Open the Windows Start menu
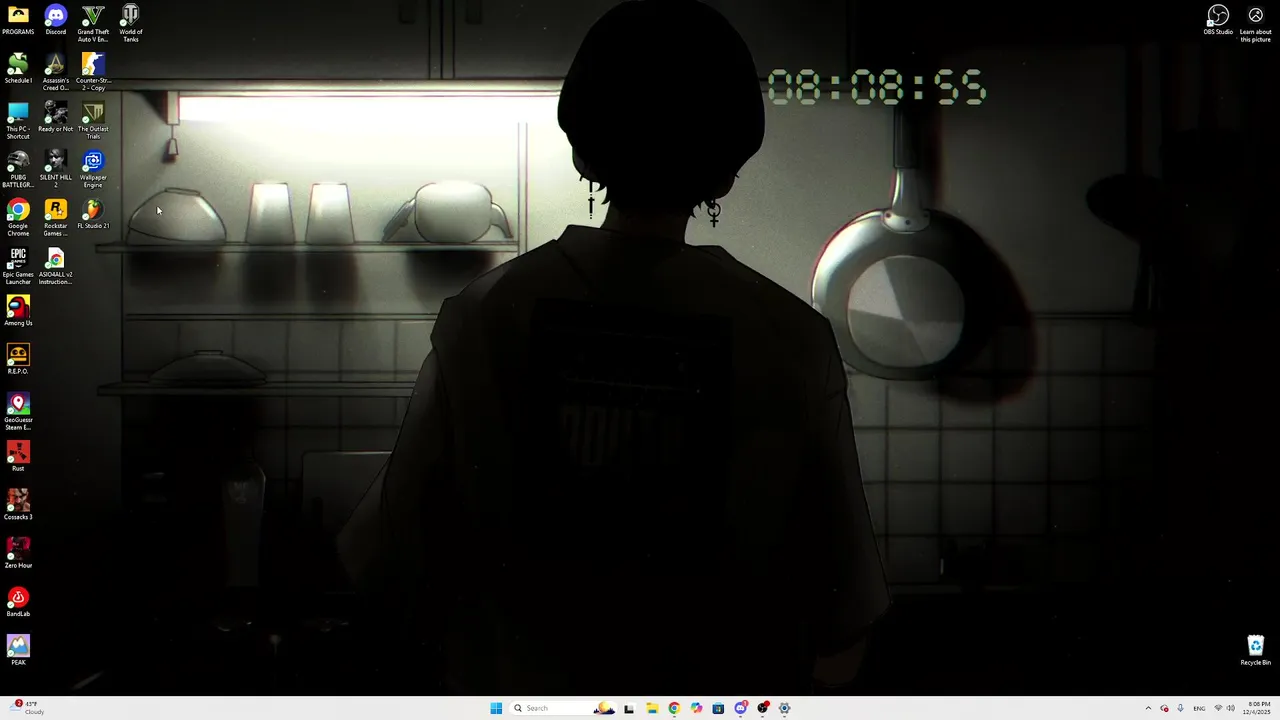 point(496,708)
